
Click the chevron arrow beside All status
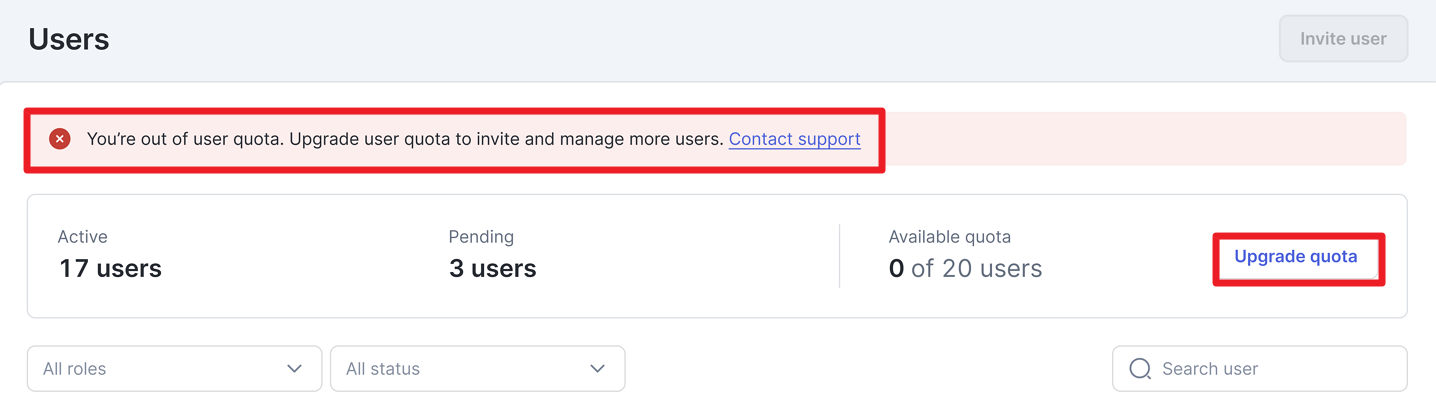tap(597, 369)
